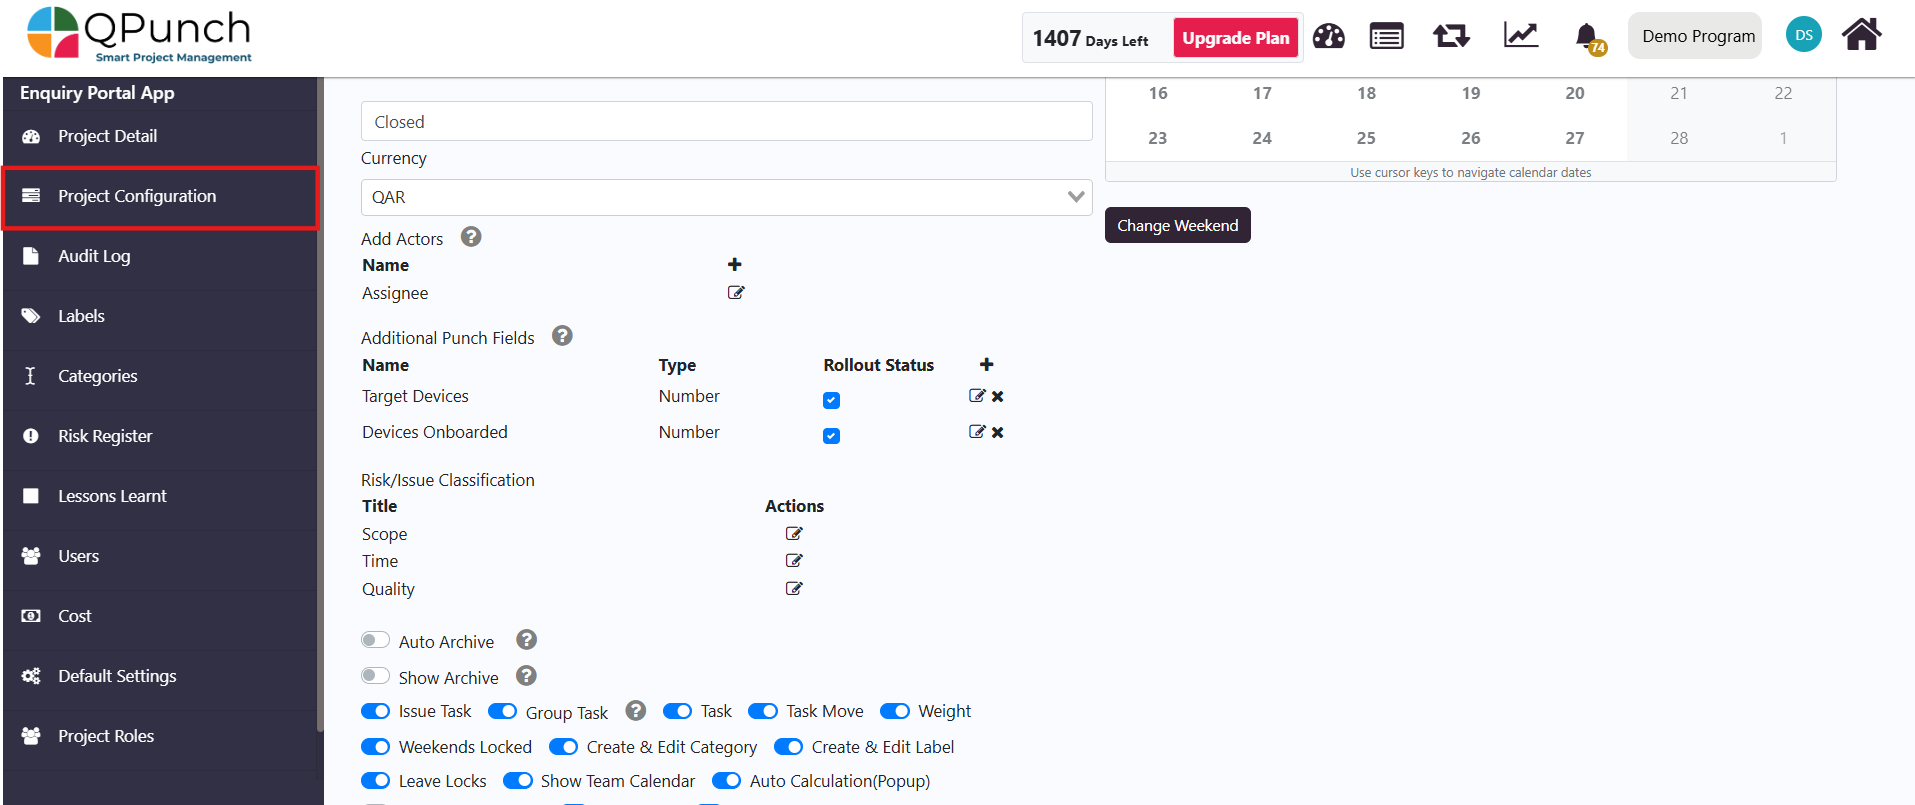Screen dimensions: 1915x805
Task: Click the Upgrade Plan button
Action: pyautogui.click(x=1235, y=38)
